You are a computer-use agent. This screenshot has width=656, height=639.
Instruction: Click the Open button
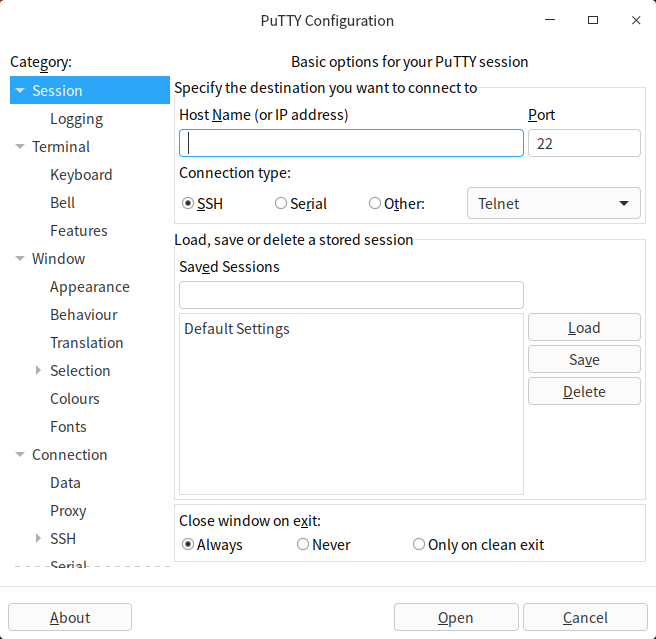[x=456, y=617]
